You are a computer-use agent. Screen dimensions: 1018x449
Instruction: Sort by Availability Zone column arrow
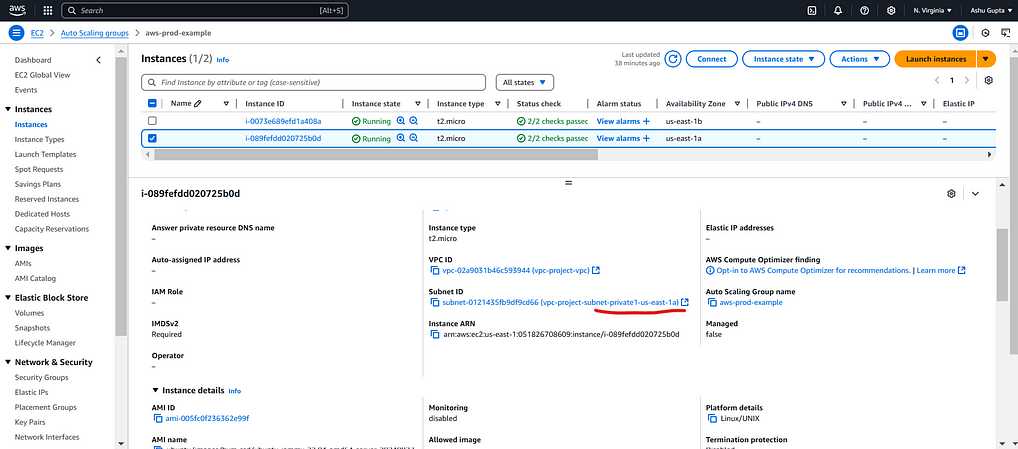[x=738, y=103]
